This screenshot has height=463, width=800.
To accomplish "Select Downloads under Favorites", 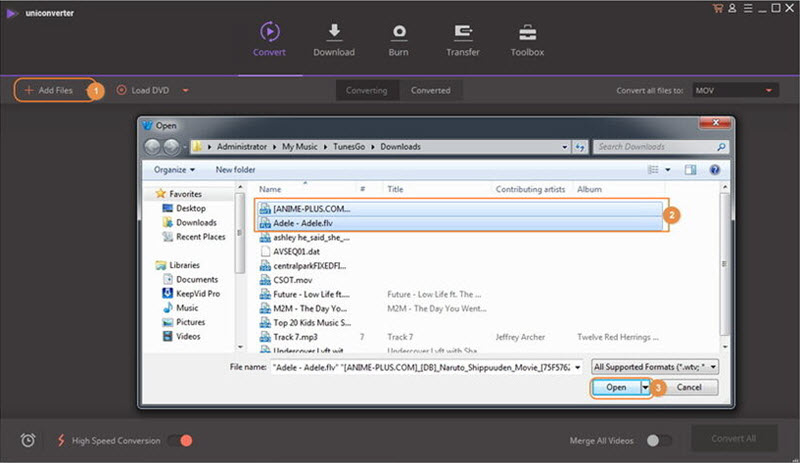I will tap(190, 223).
